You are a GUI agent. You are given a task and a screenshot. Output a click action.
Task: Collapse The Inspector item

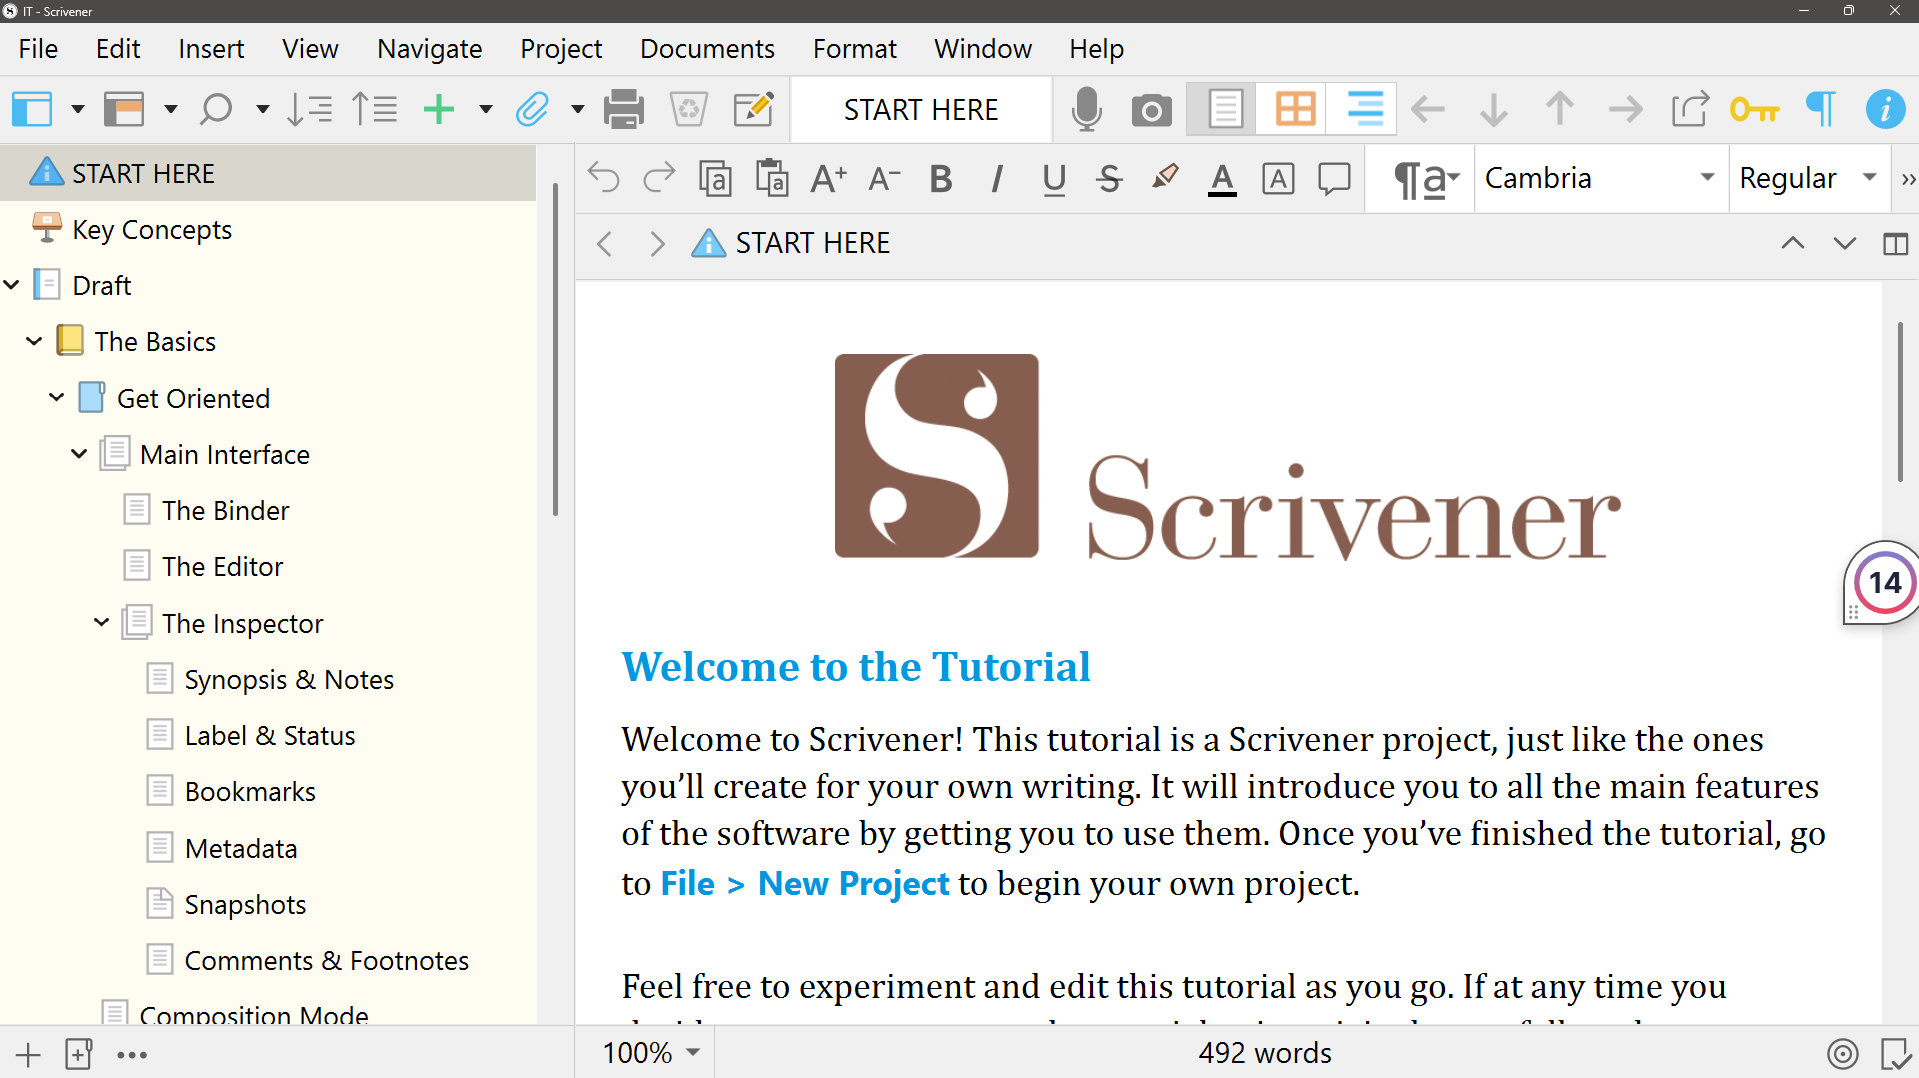[101, 623]
